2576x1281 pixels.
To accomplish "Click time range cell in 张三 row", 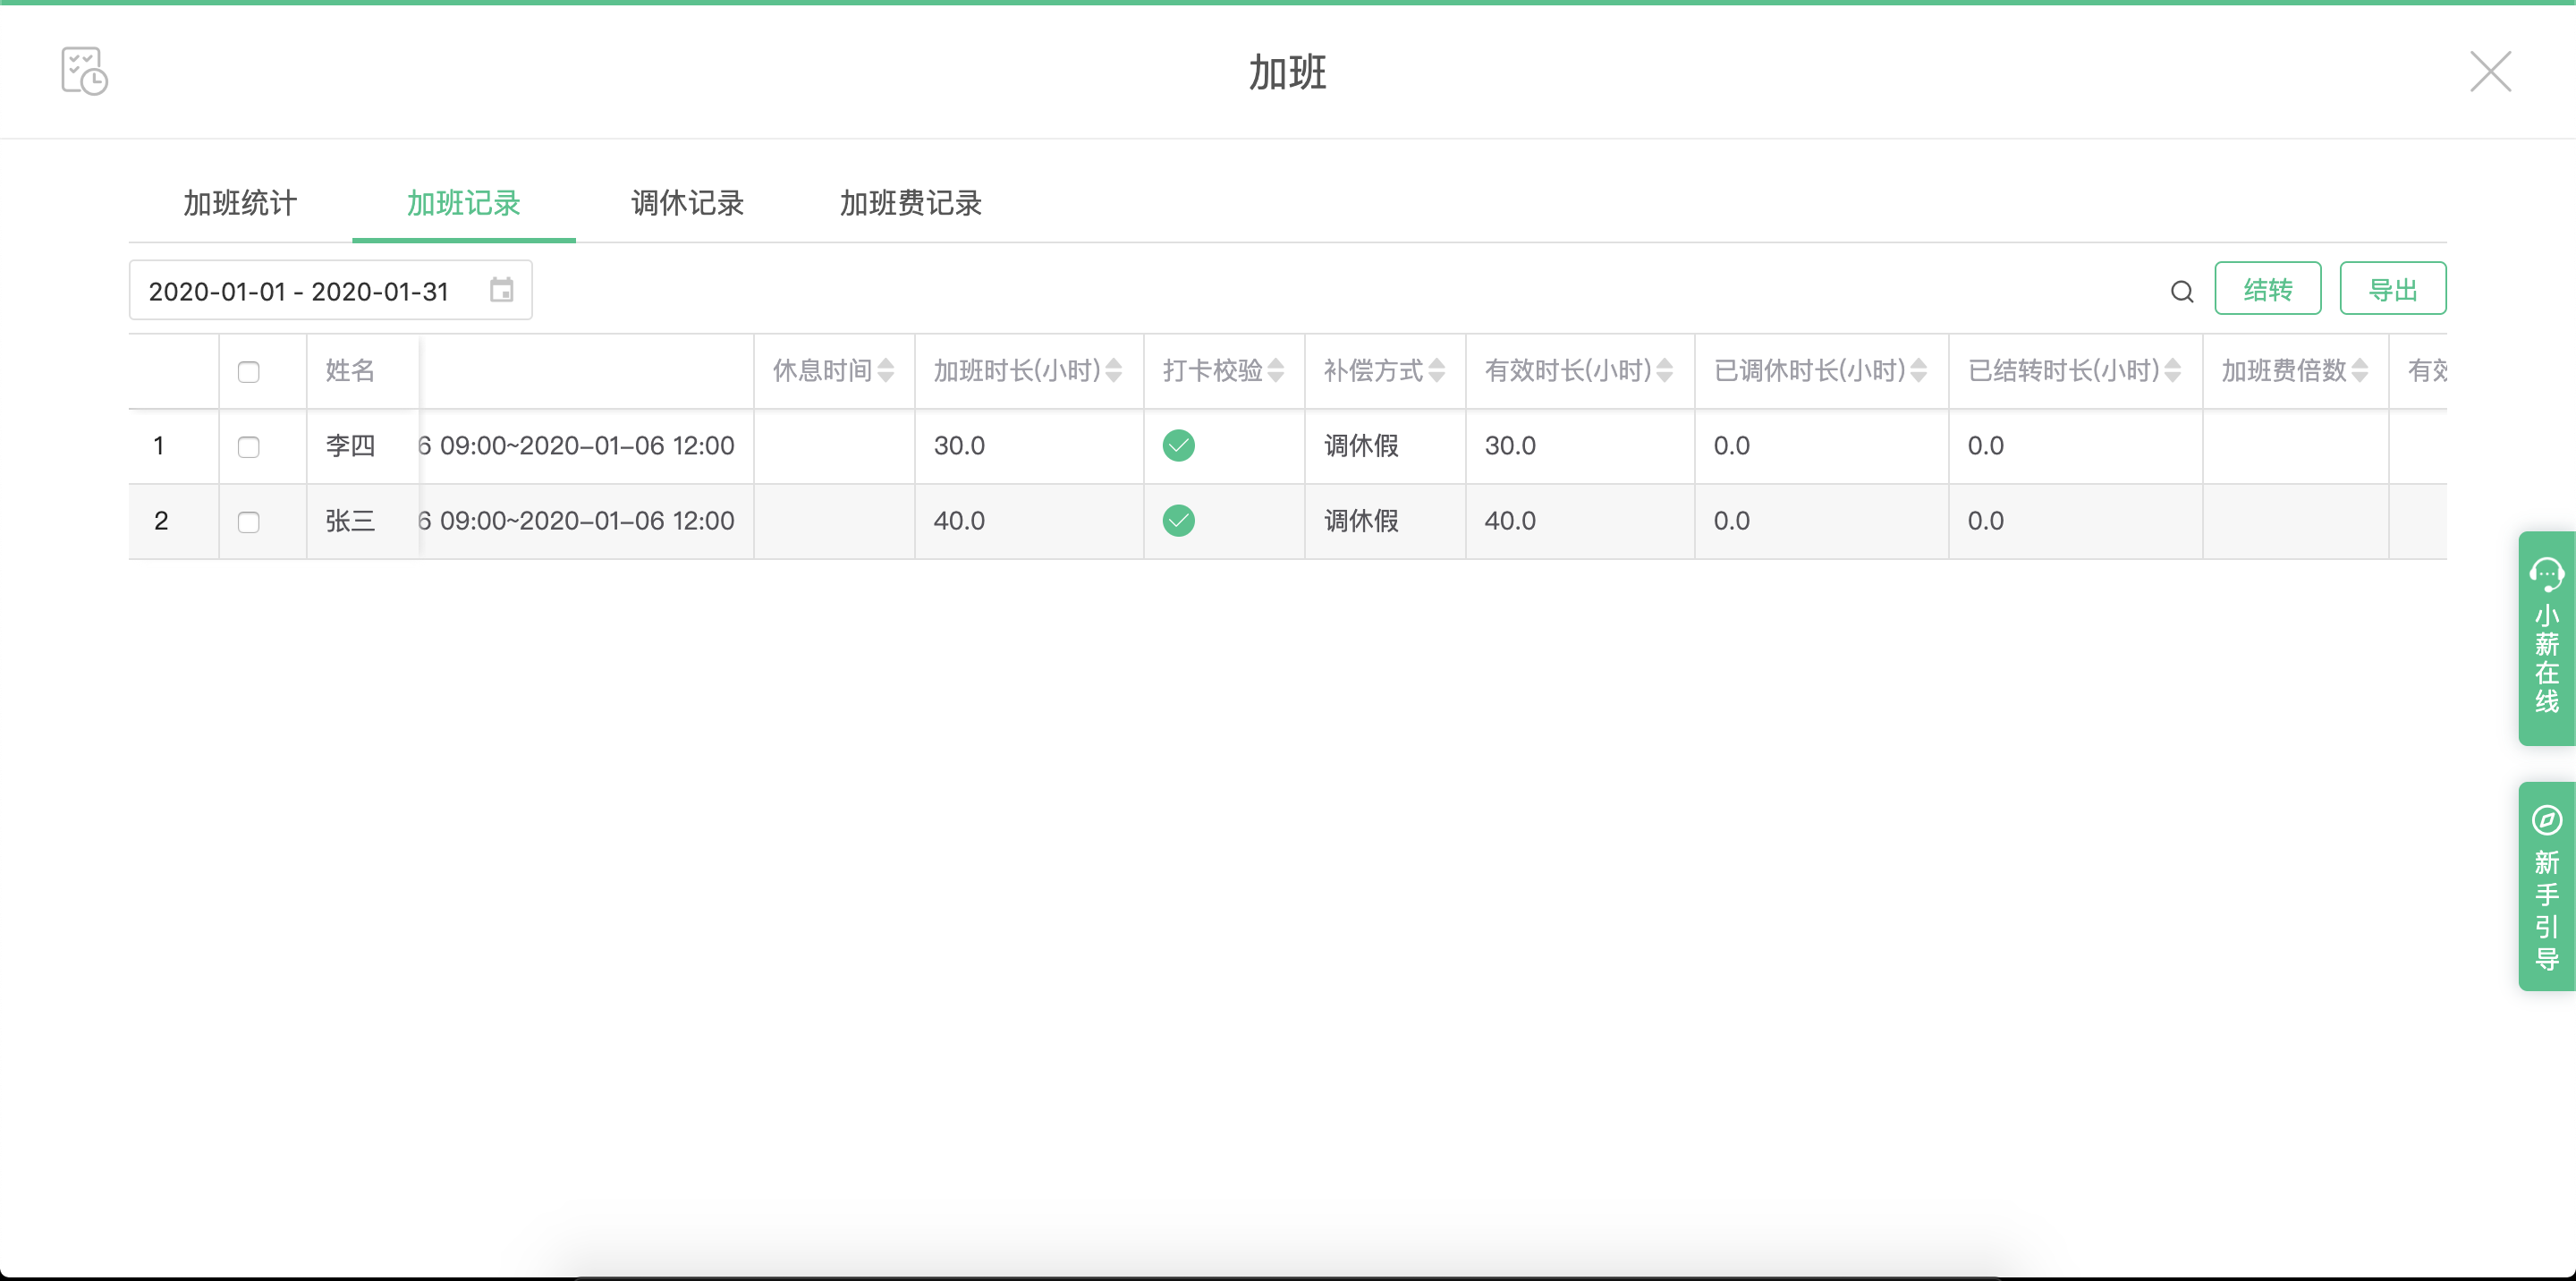I will [577, 520].
